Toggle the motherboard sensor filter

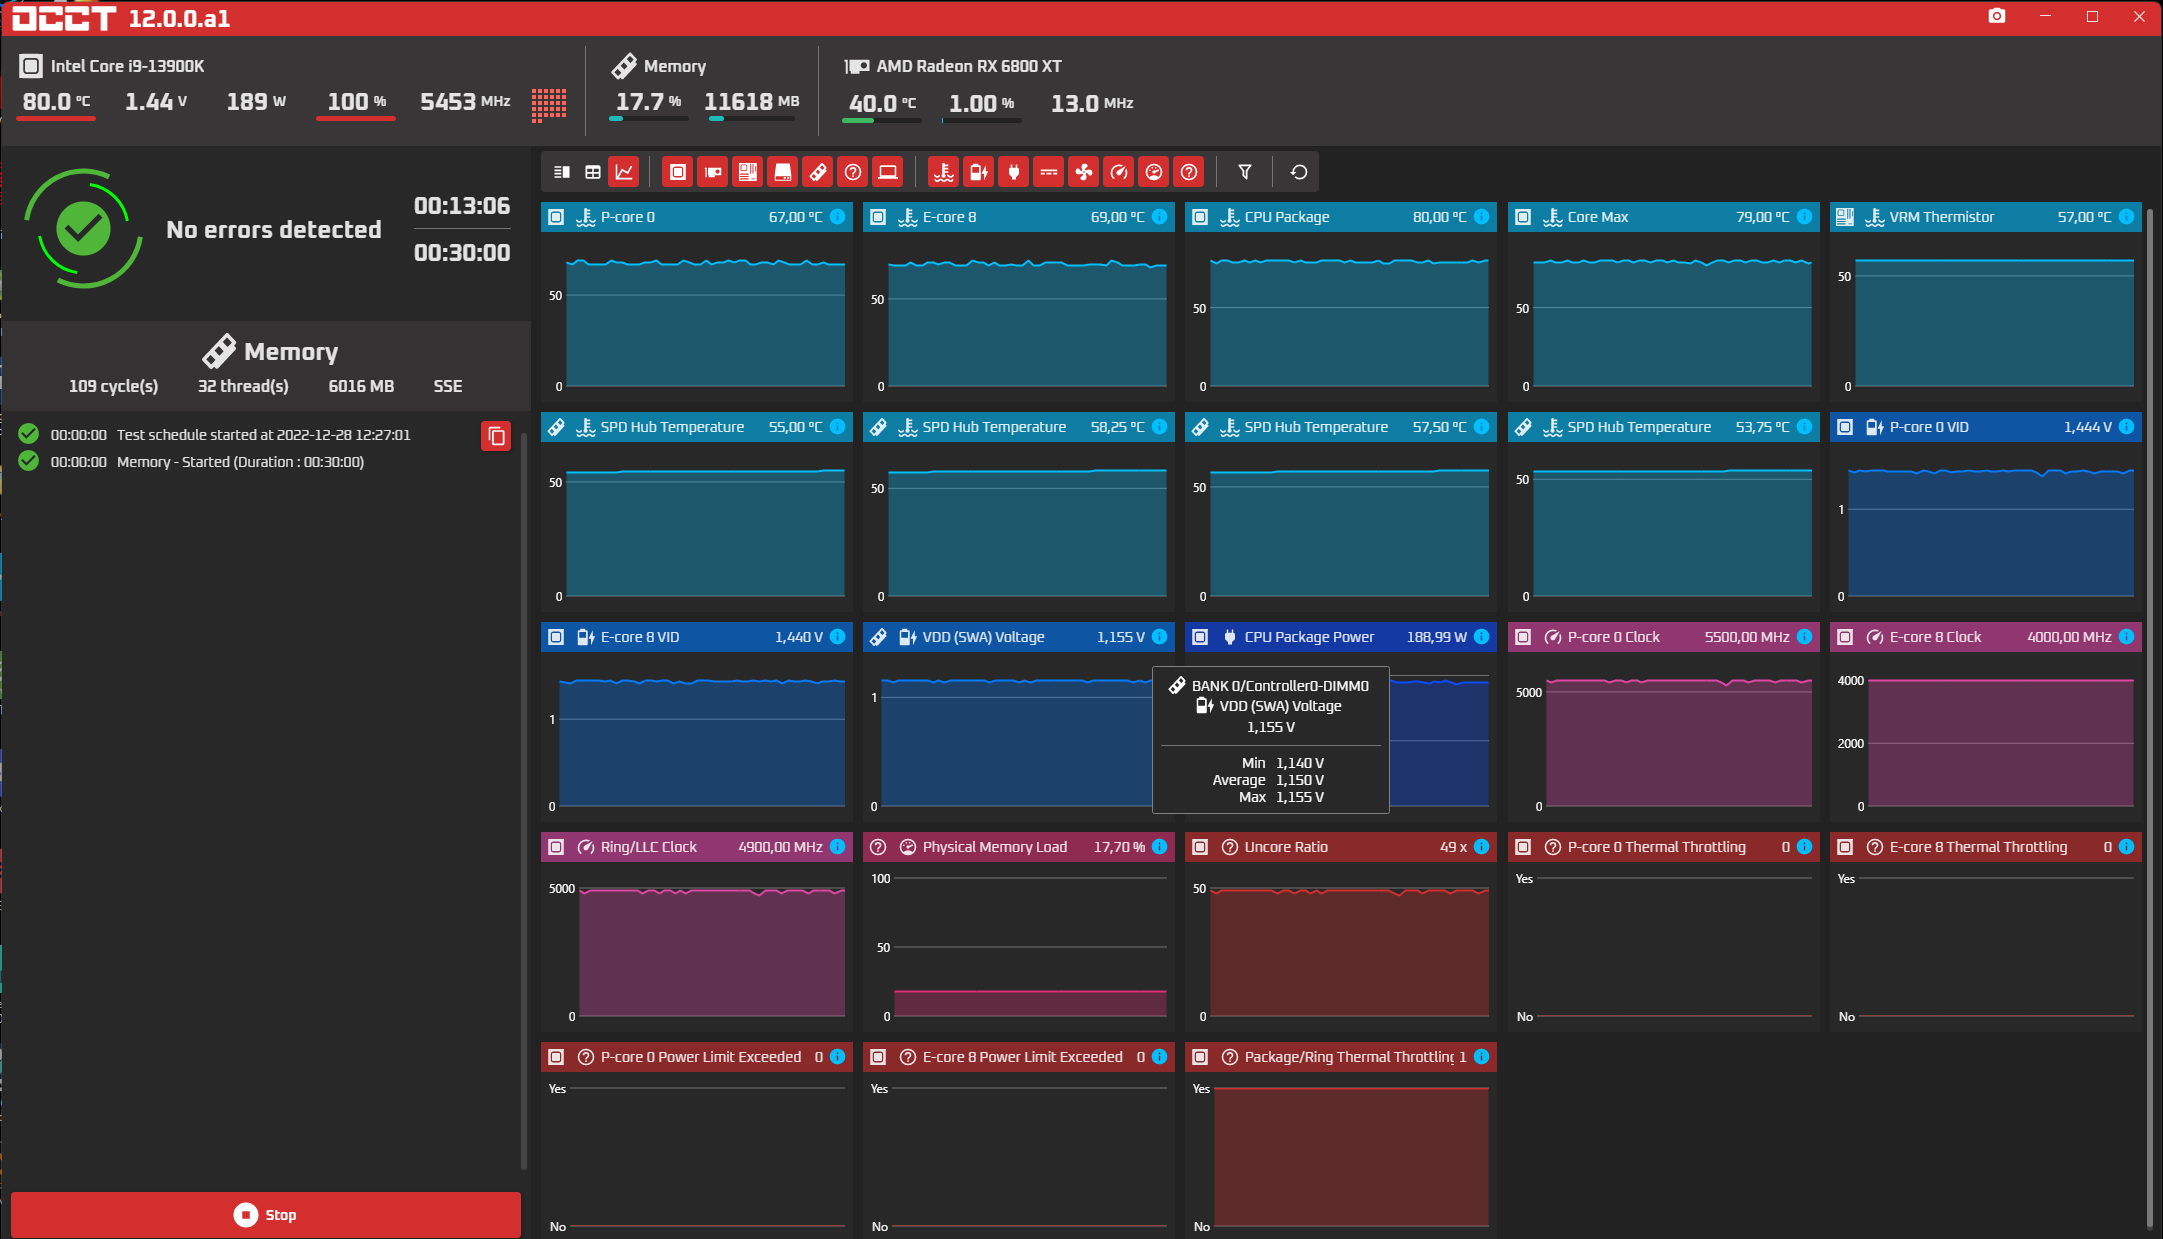click(x=748, y=172)
